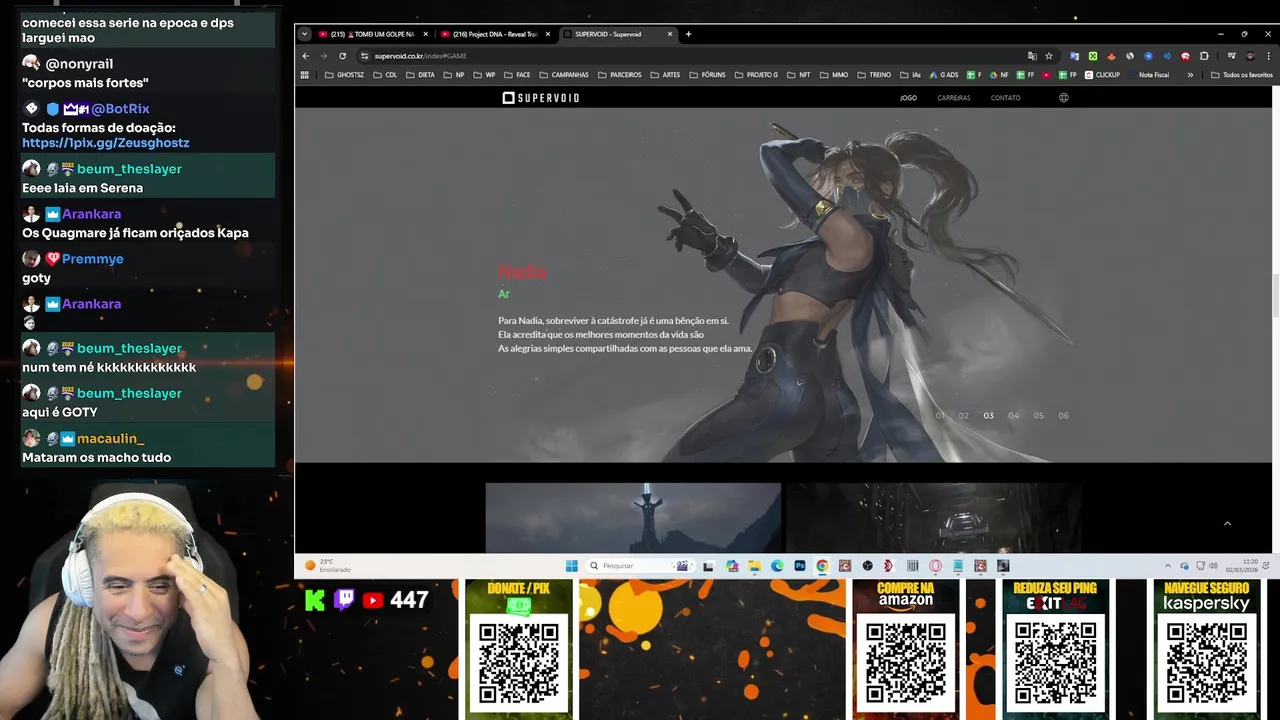Click the taskbar Pesquisar search box
This screenshot has height=720, width=1280.
tap(640, 566)
